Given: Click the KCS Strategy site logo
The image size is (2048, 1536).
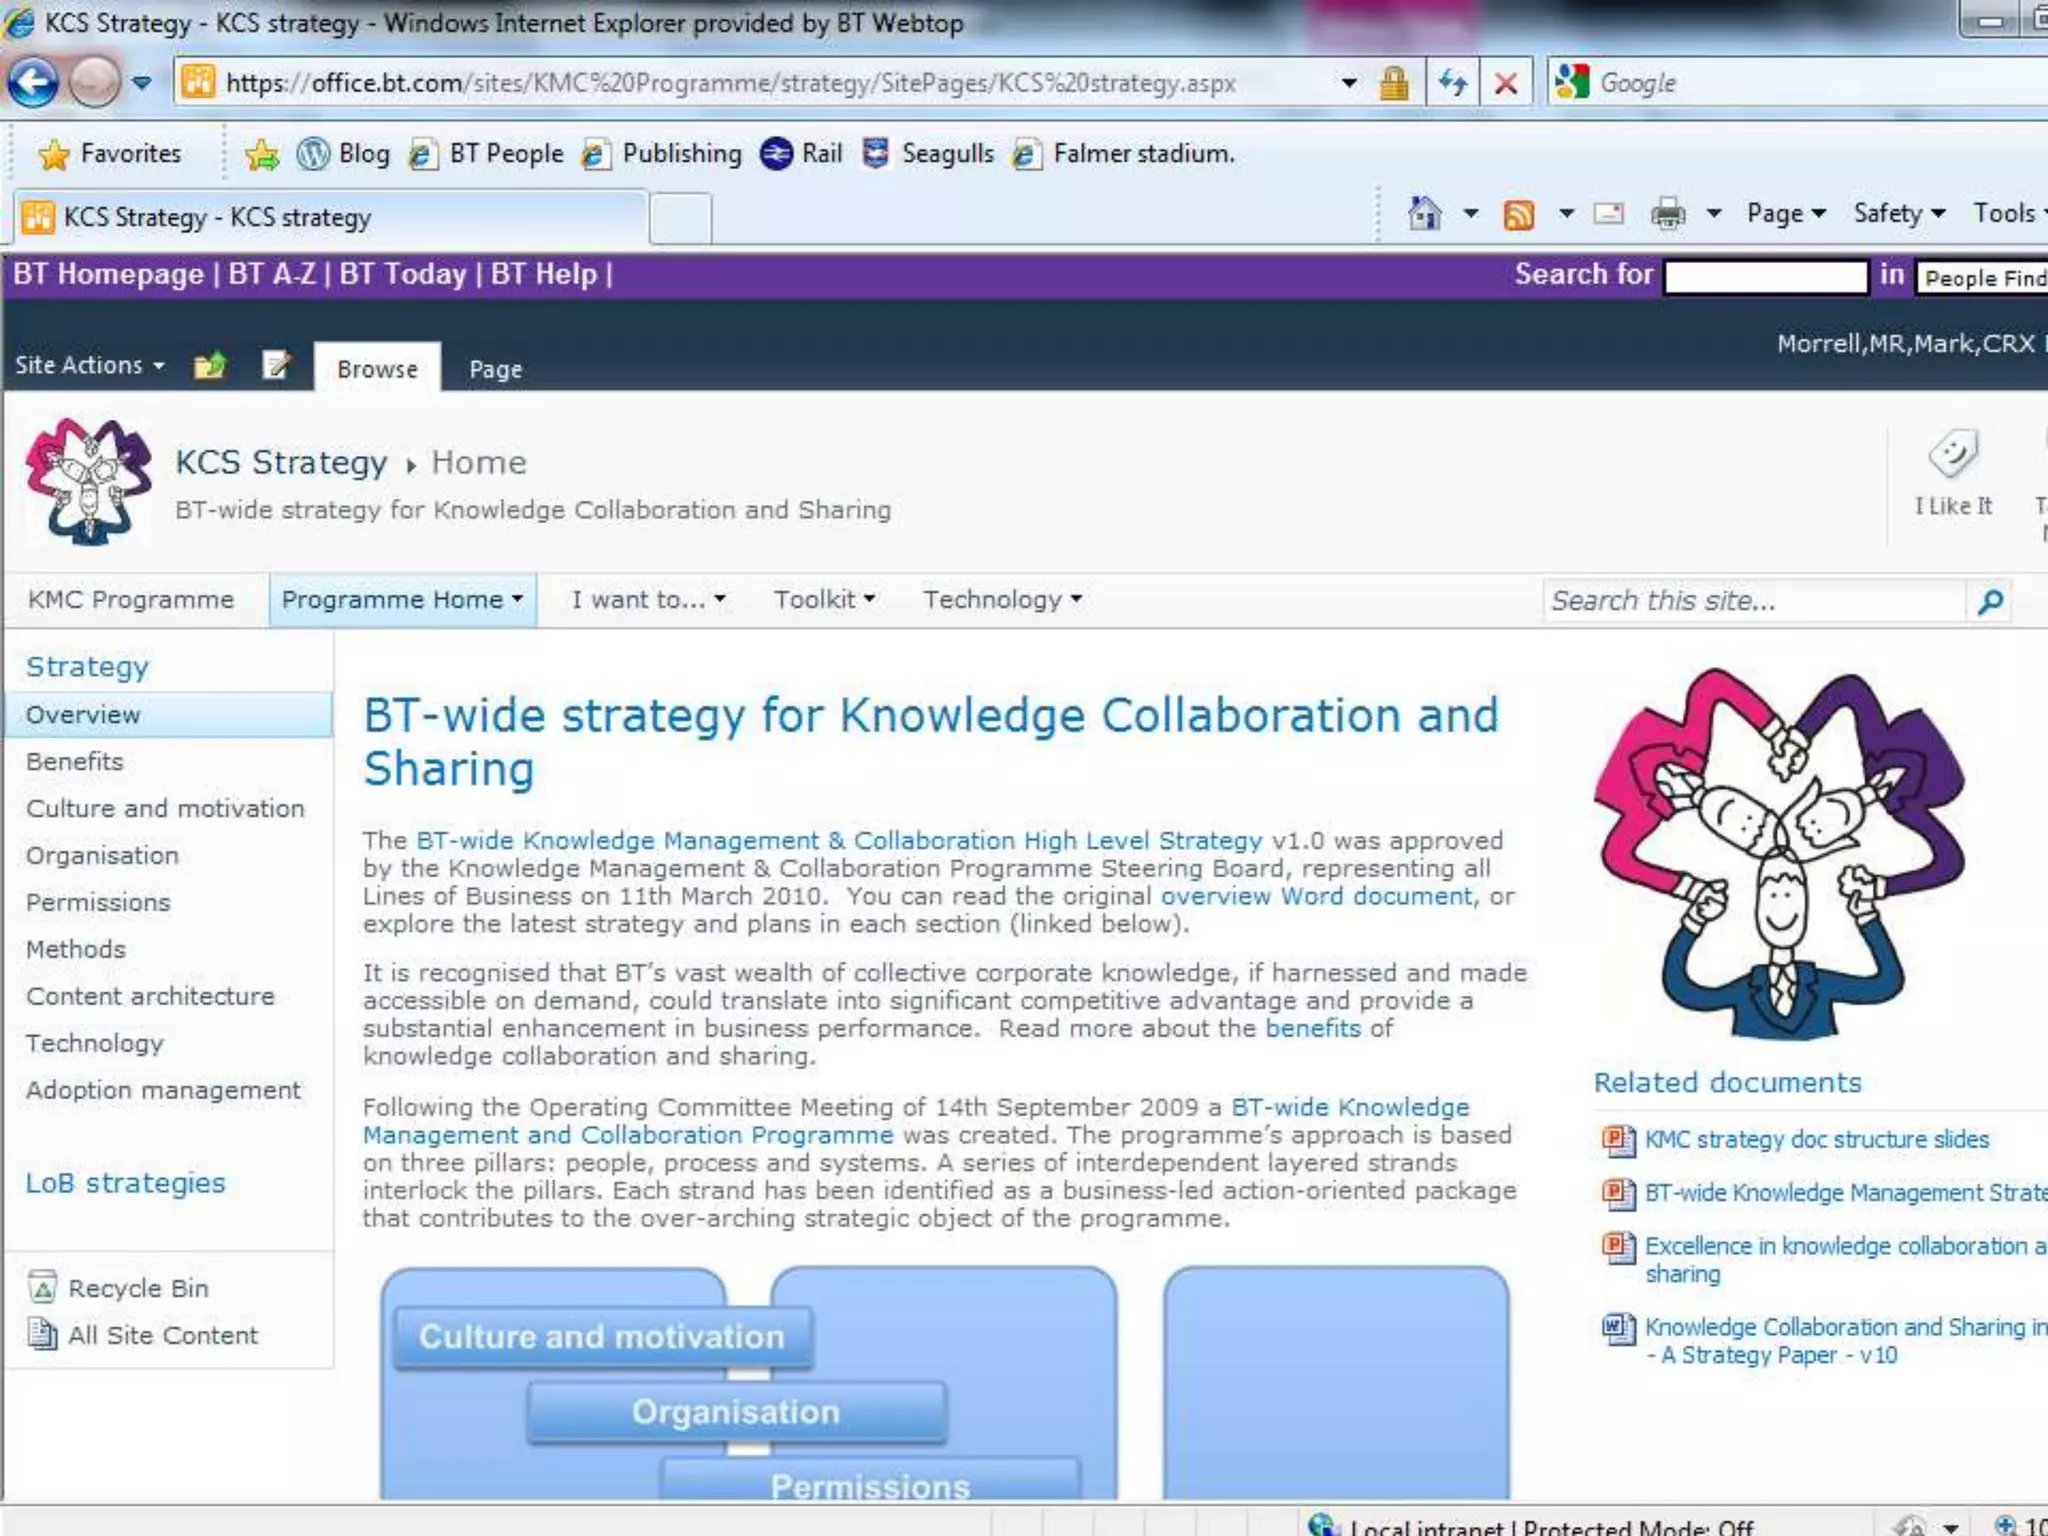Looking at the screenshot, I should coord(89,482).
